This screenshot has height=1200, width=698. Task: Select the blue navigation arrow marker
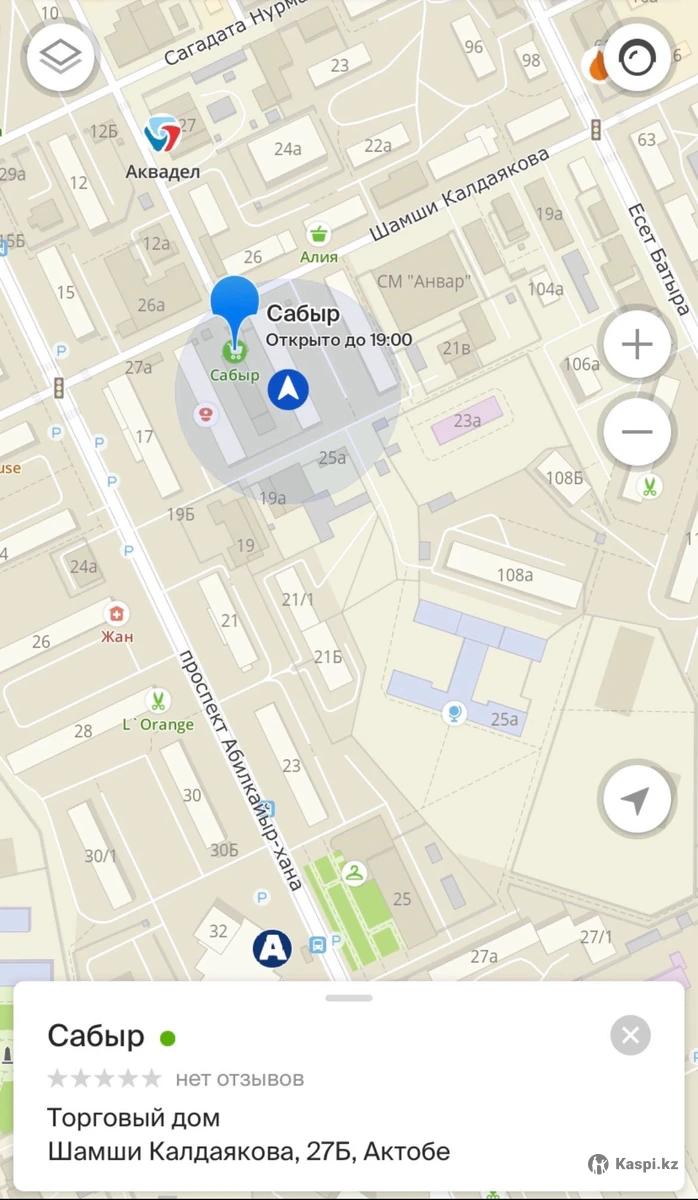pyautogui.click(x=288, y=389)
